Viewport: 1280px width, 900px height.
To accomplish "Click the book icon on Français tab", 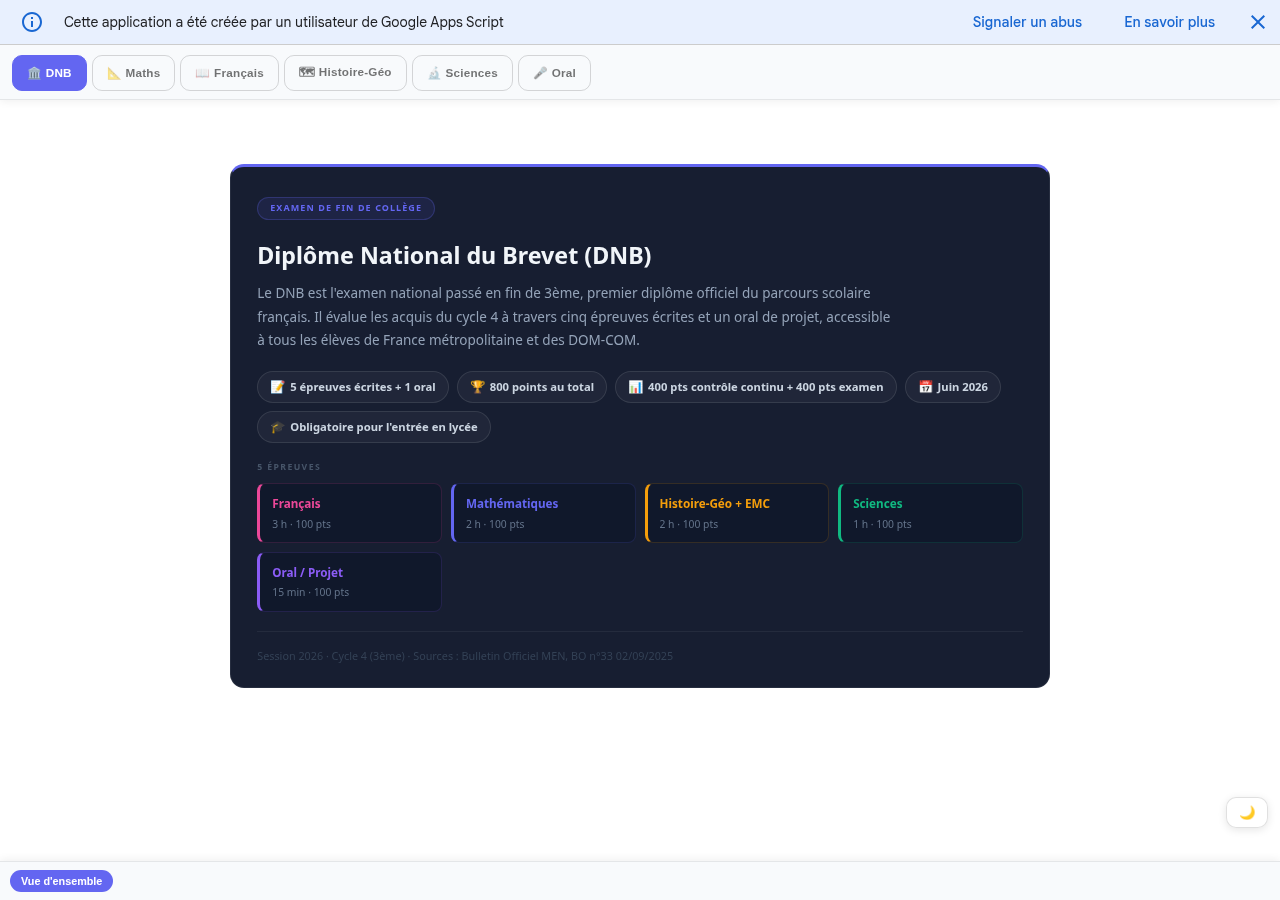I will (202, 73).
